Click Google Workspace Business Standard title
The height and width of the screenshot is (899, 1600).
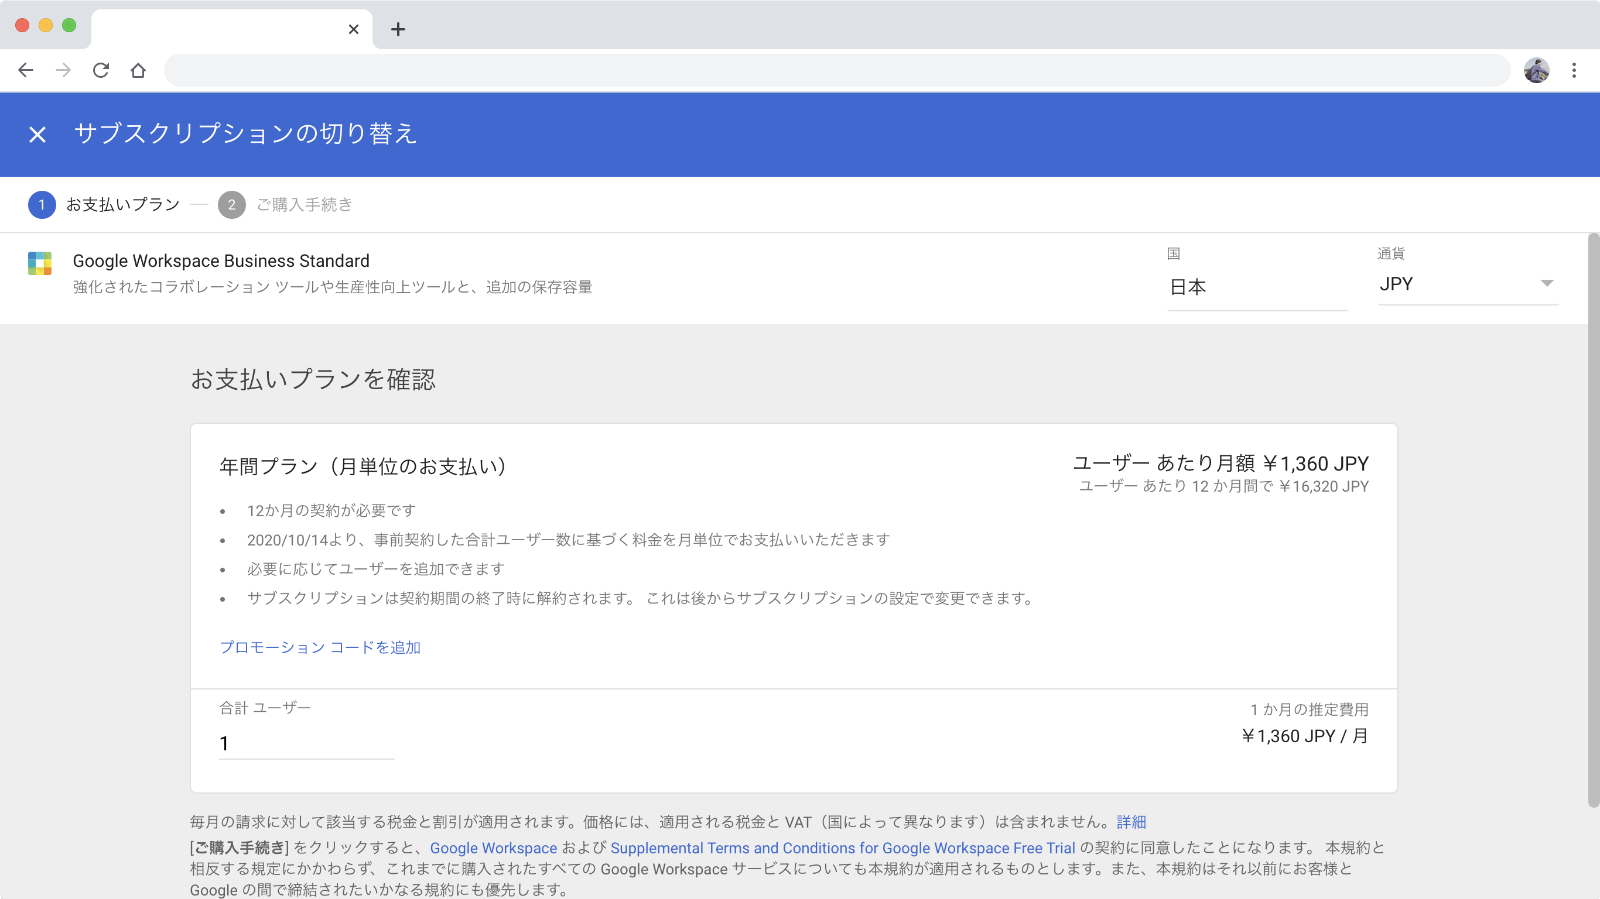coord(221,261)
